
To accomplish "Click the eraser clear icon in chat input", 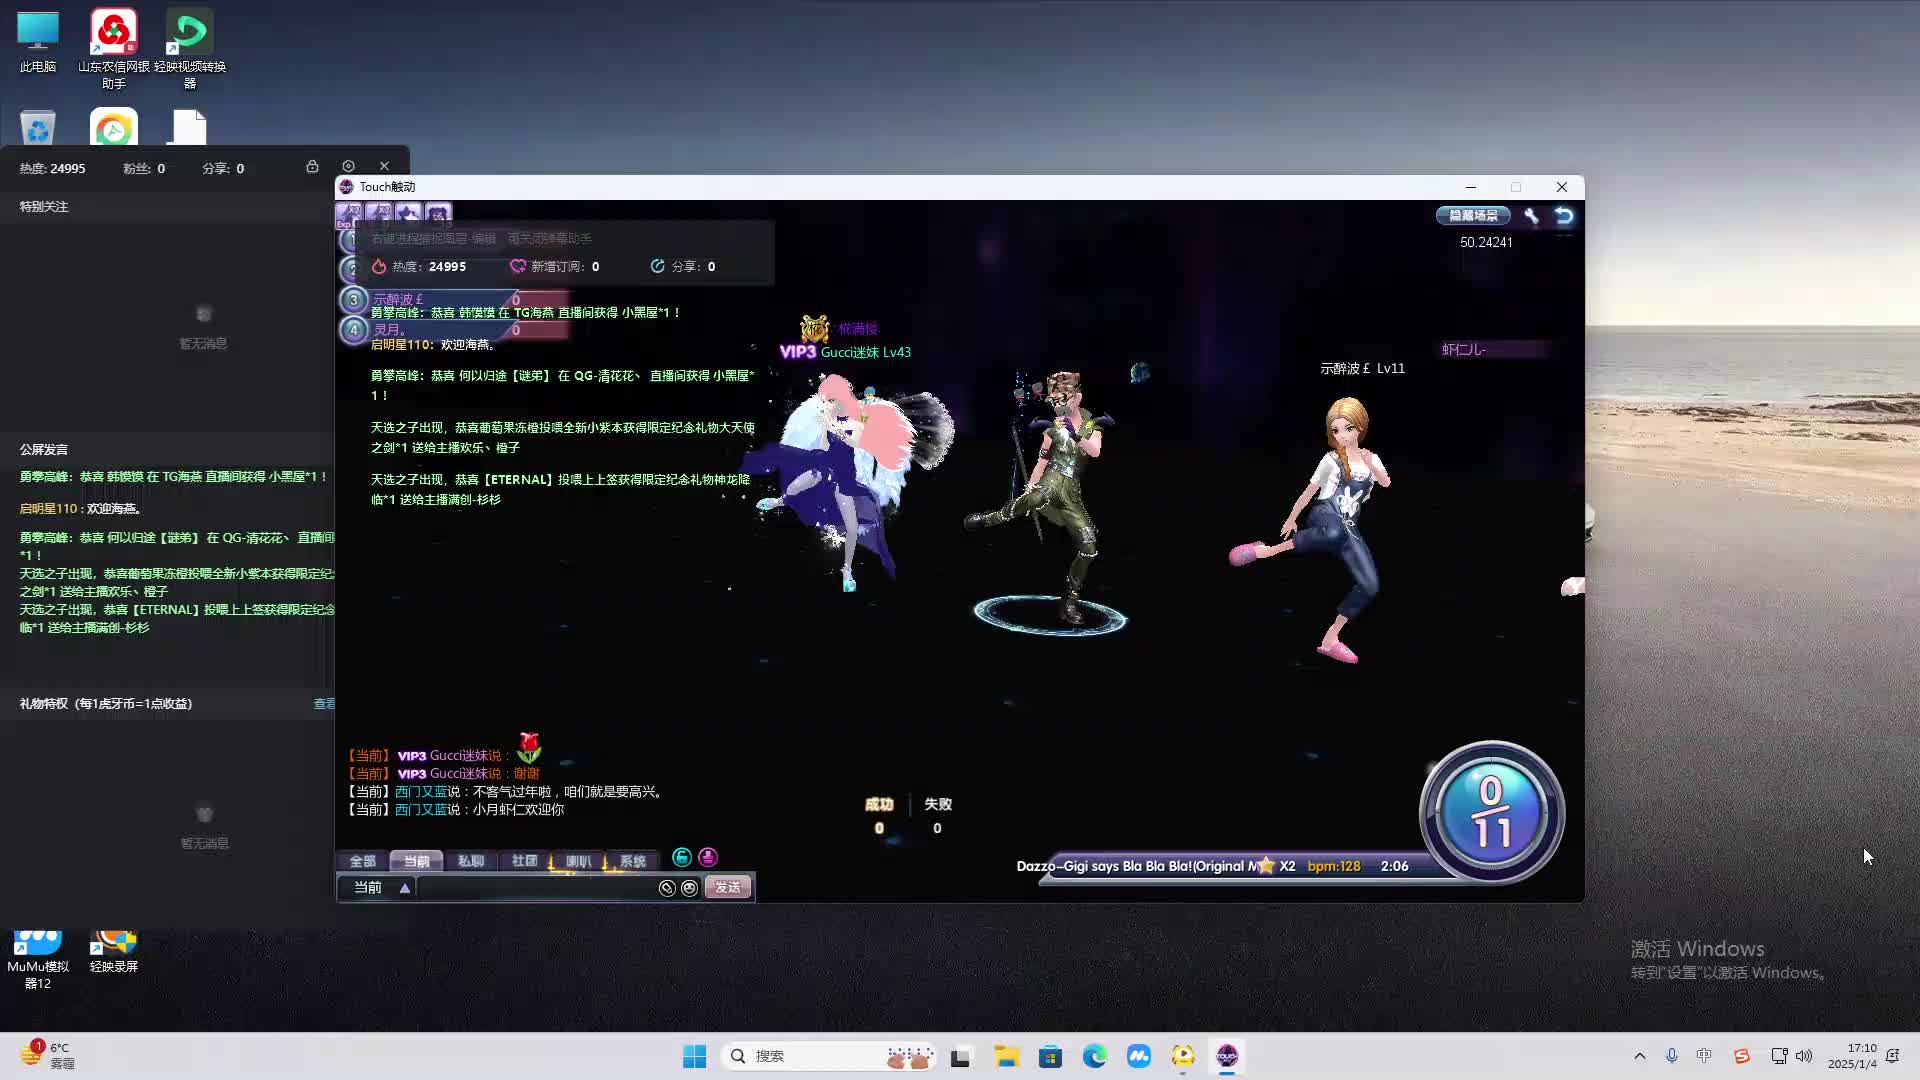I will pyautogui.click(x=667, y=888).
